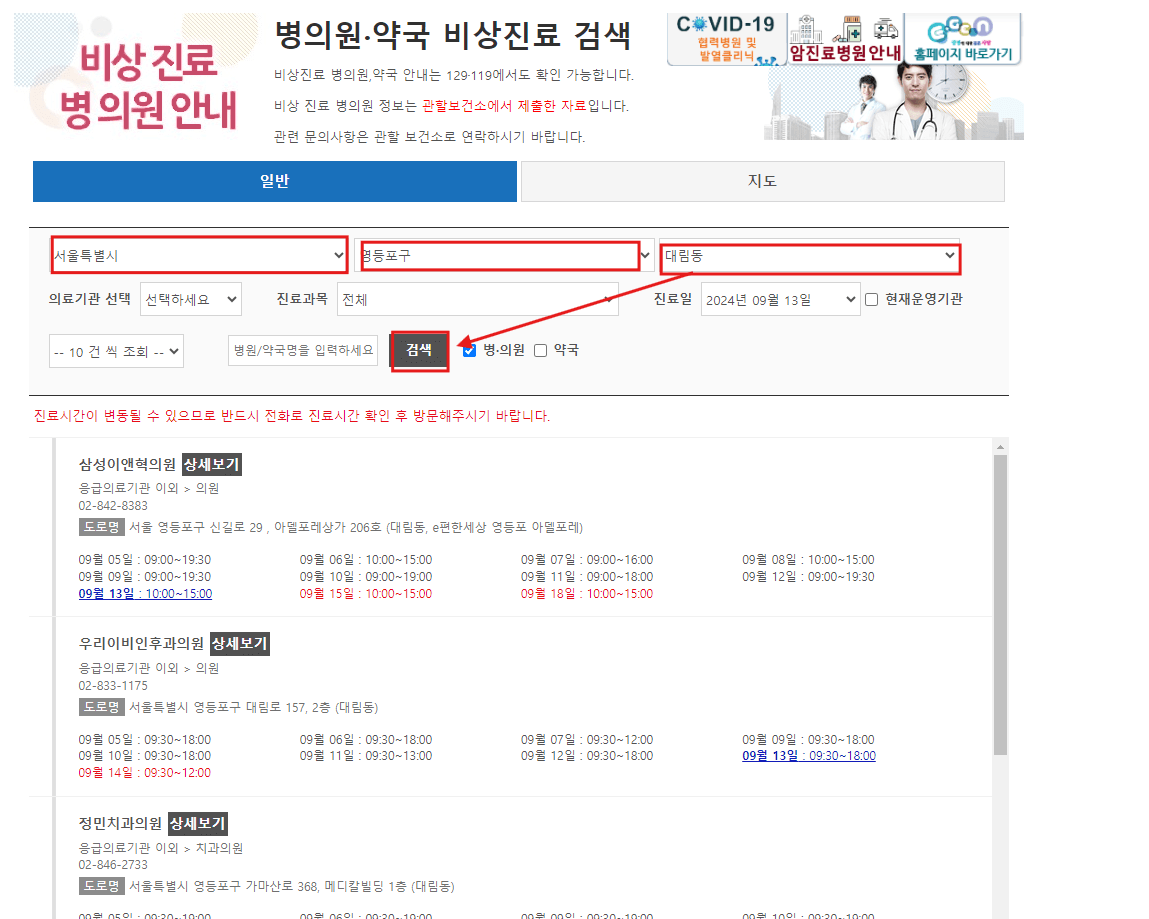Click phone number 02-842-8383
The height and width of the screenshot is (919, 1149).
click(113, 506)
